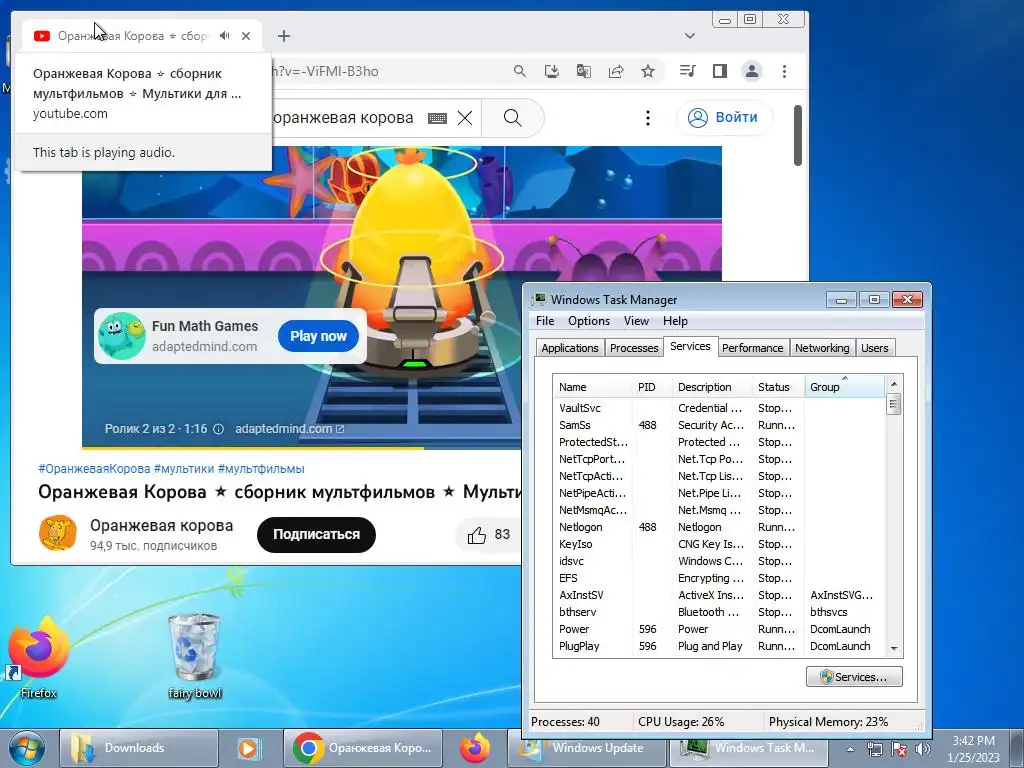Select the Netlogon service row
The height and width of the screenshot is (768, 1024).
(719, 527)
